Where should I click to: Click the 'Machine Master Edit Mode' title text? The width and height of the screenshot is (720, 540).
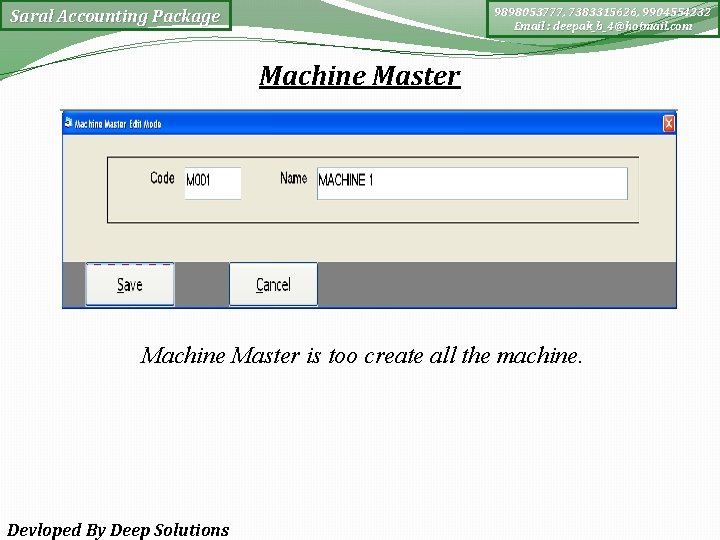point(118,124)
